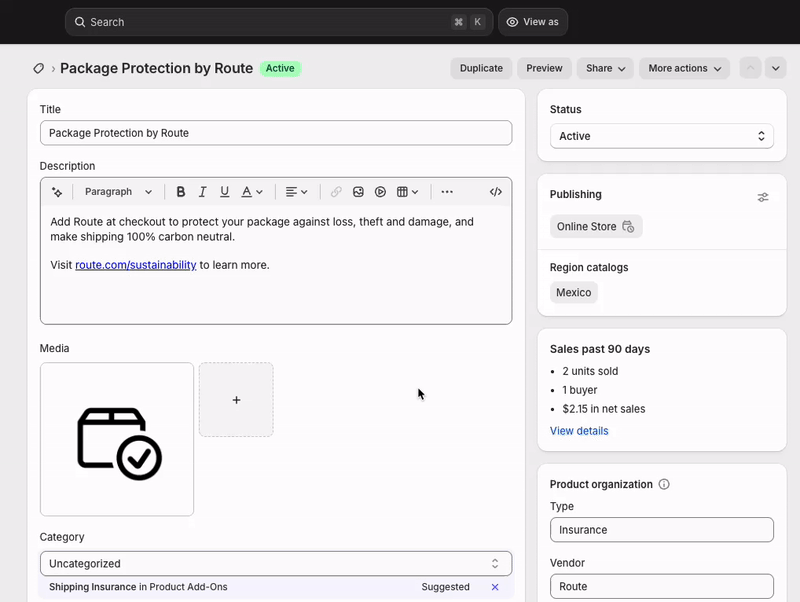Screen dimensions: 800x602
Task: Click the Product organization info icon
Action: coord(664,484)
